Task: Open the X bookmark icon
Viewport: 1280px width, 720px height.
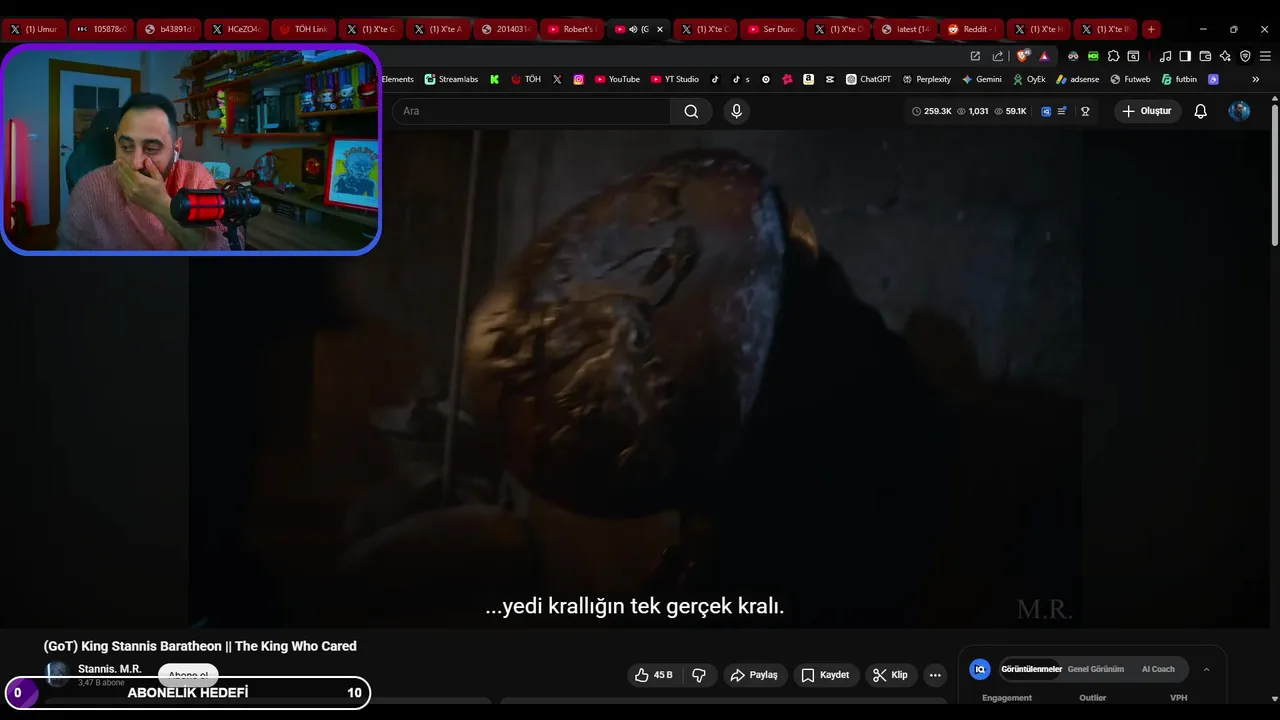Action: point(557,79)
